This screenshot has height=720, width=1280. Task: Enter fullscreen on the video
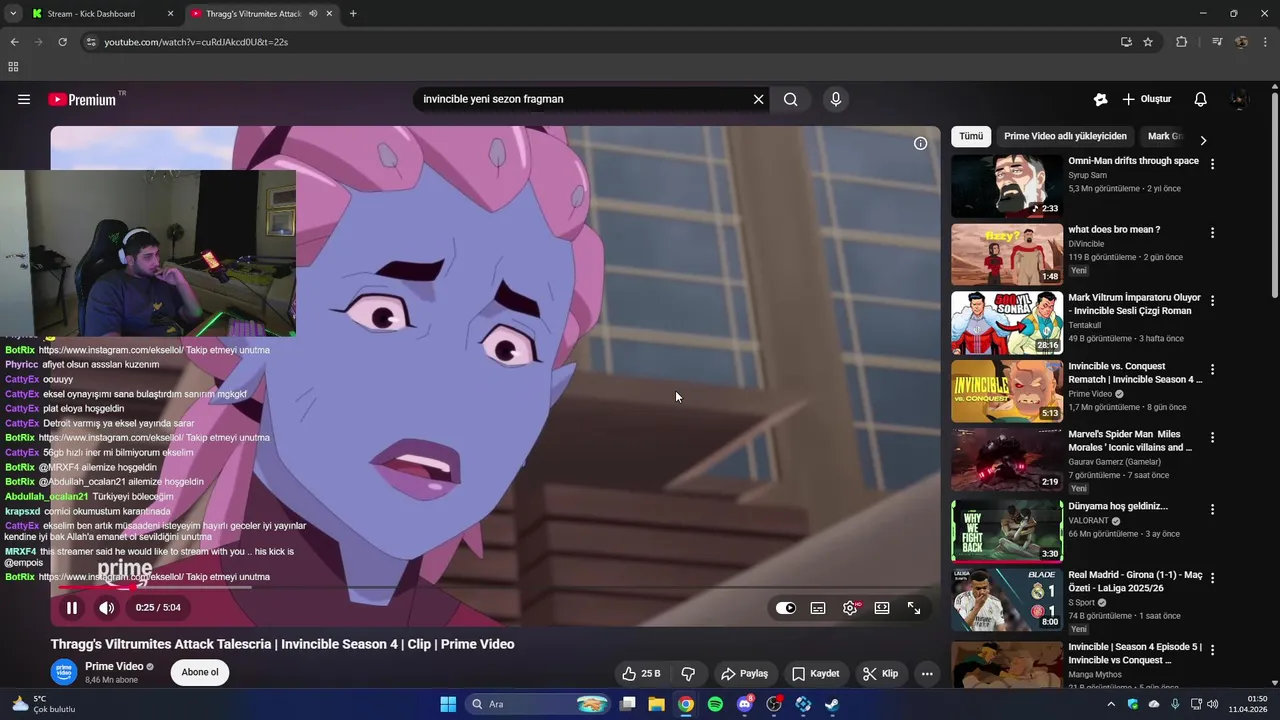914,608
